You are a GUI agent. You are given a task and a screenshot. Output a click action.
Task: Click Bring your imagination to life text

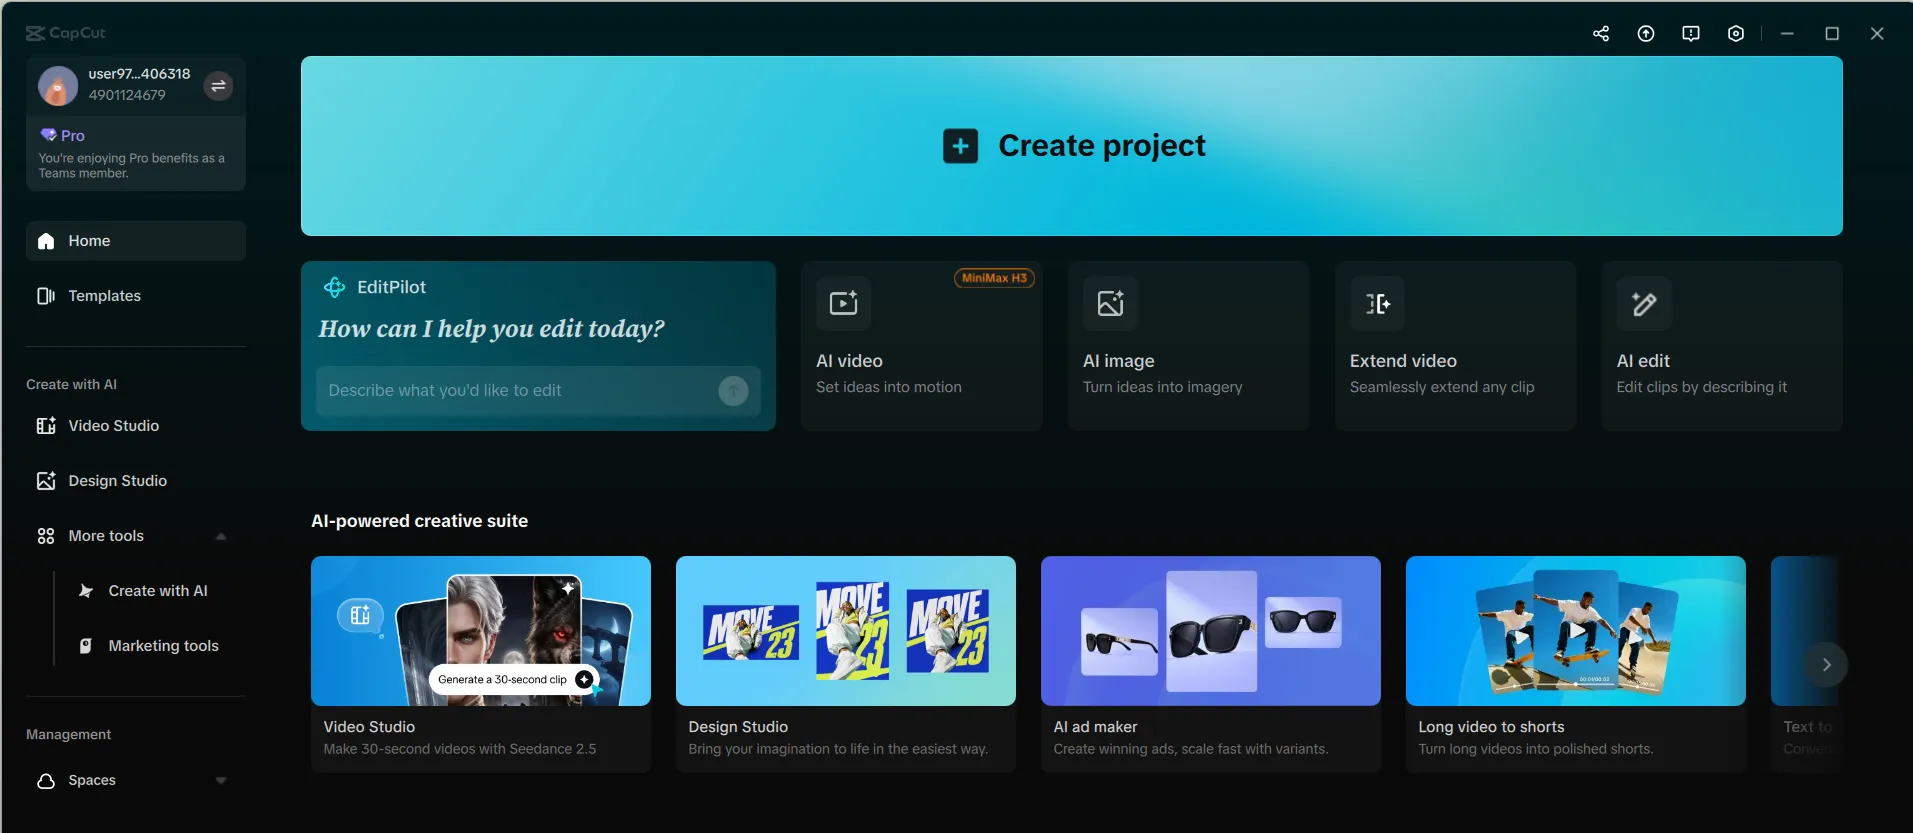[838, 749]
